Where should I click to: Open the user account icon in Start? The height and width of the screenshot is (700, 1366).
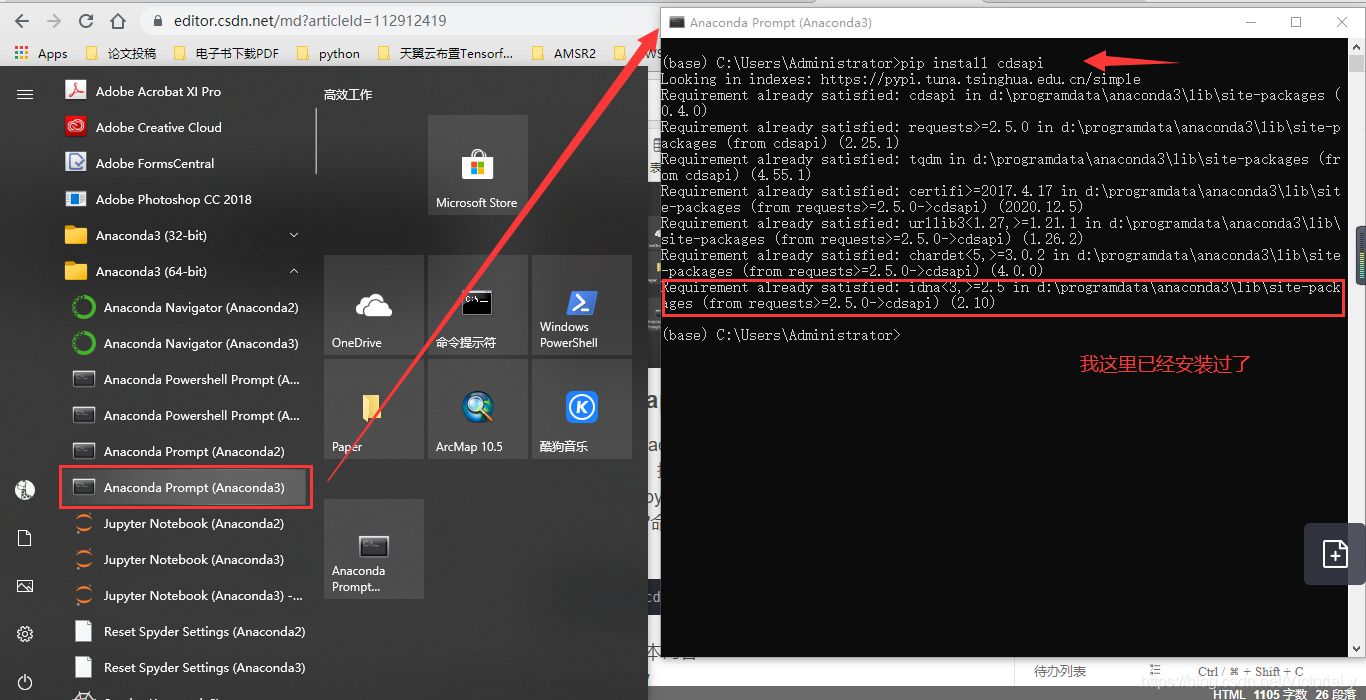(x=25, y=490)
